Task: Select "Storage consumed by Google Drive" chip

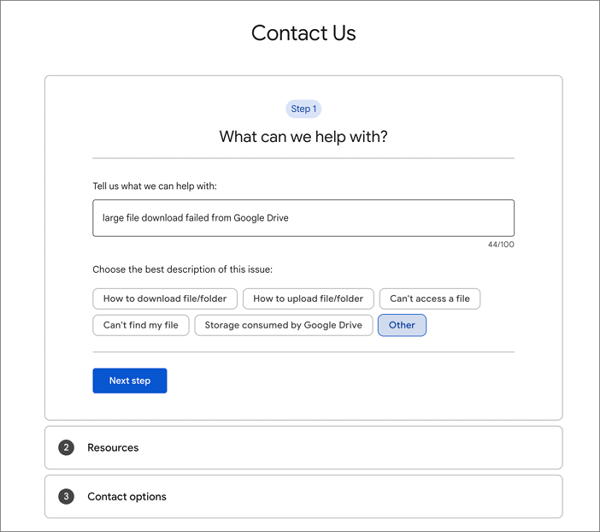Action: (283, 325)
